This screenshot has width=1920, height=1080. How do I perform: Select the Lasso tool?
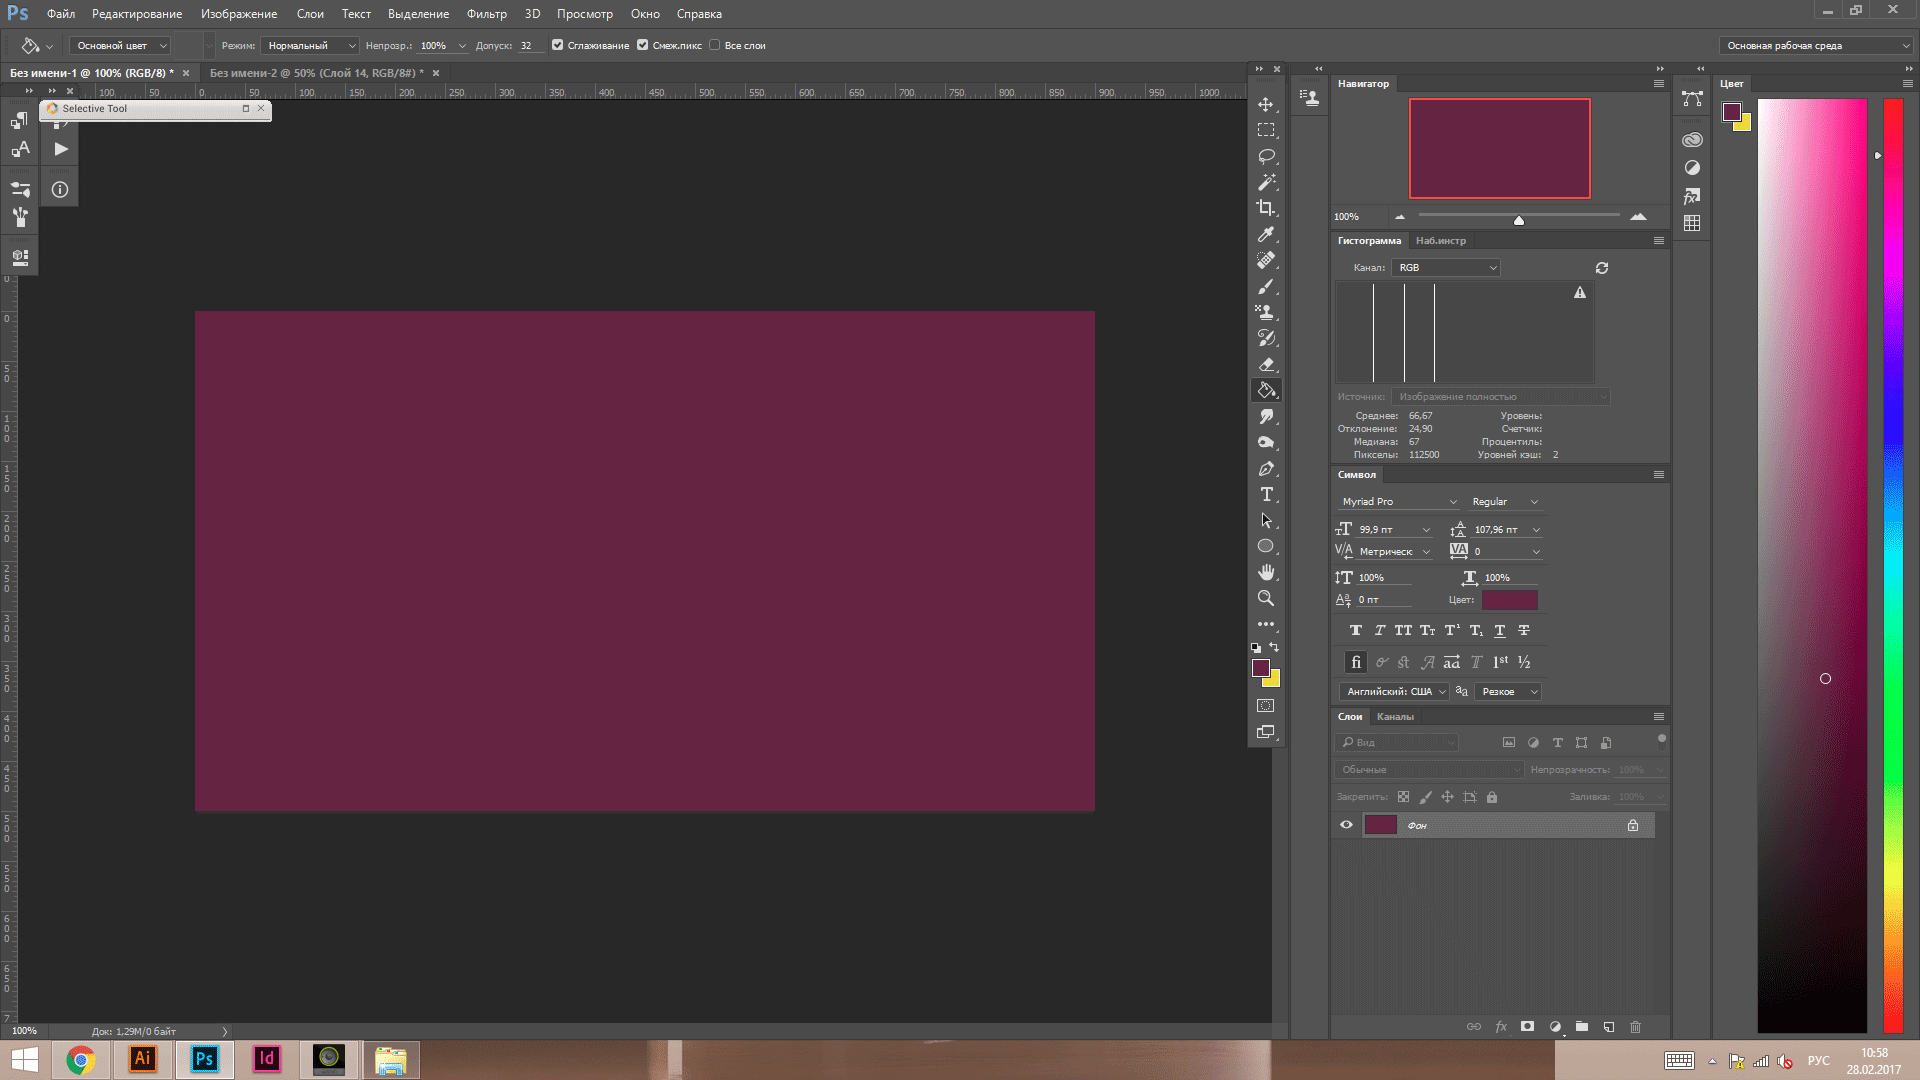point(1266,157)
